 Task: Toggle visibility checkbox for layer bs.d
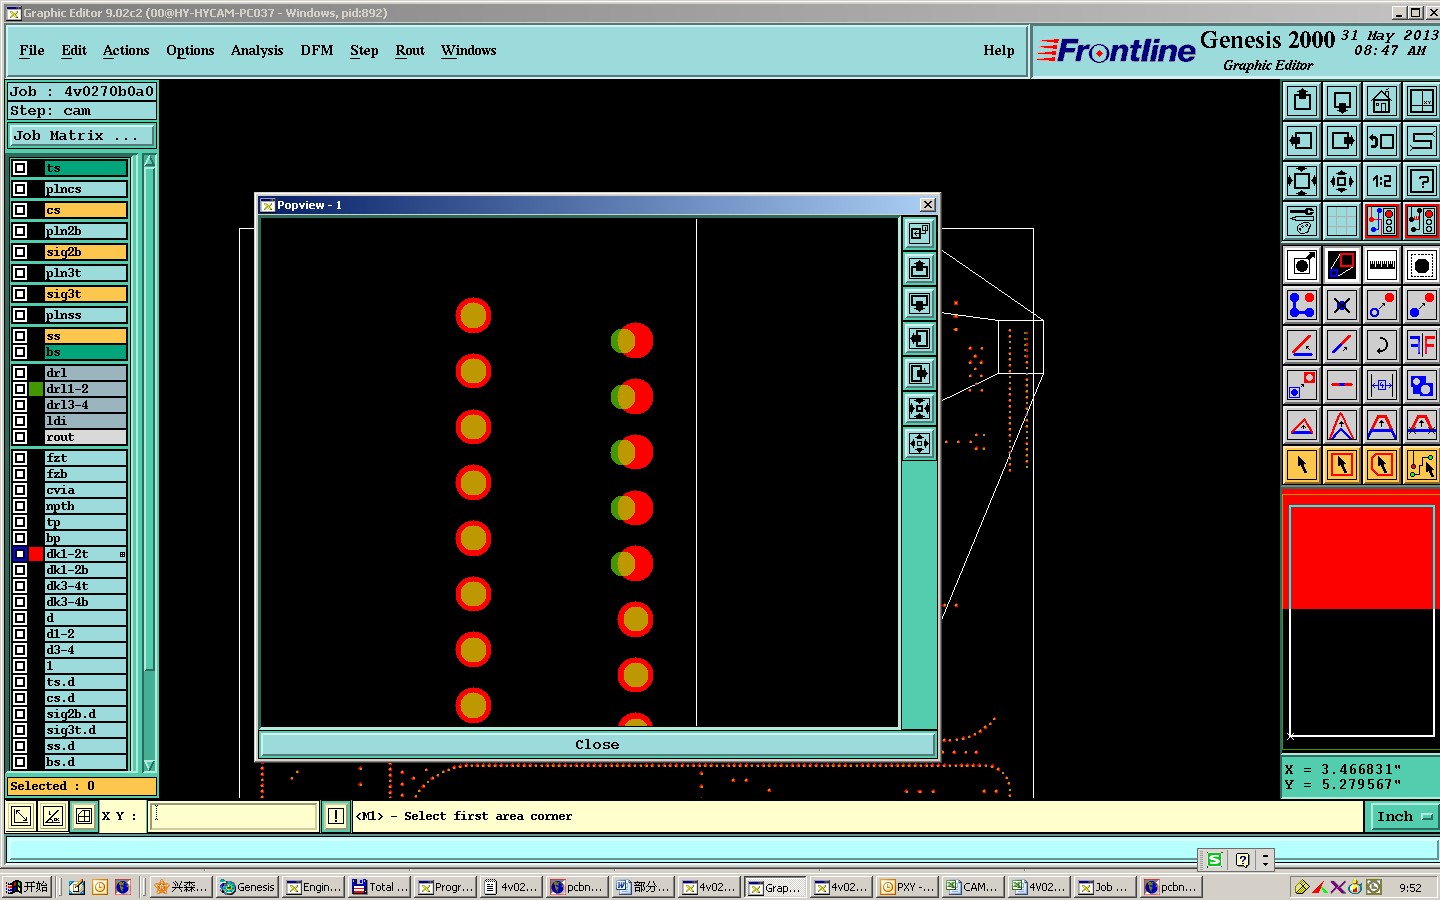tap(20, 762)
